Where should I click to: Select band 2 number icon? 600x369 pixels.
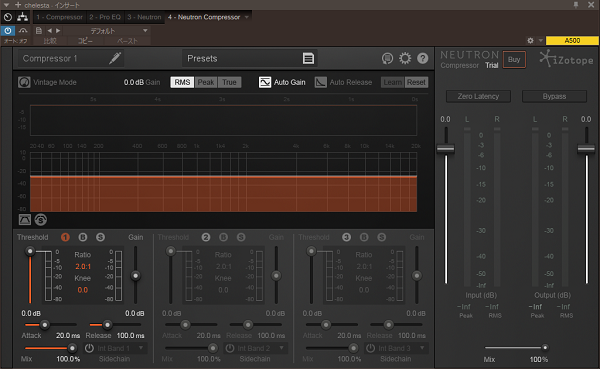[206, 237]
